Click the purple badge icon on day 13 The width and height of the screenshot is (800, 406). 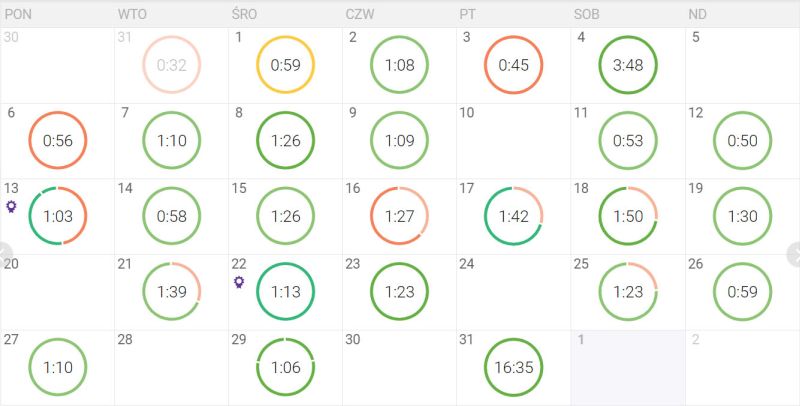pyautogui.click(x=12, y=206)
